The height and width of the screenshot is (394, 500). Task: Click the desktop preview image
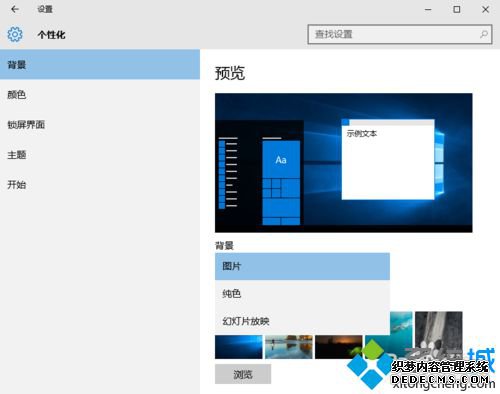pyautogui.click(x=344, y=163)
